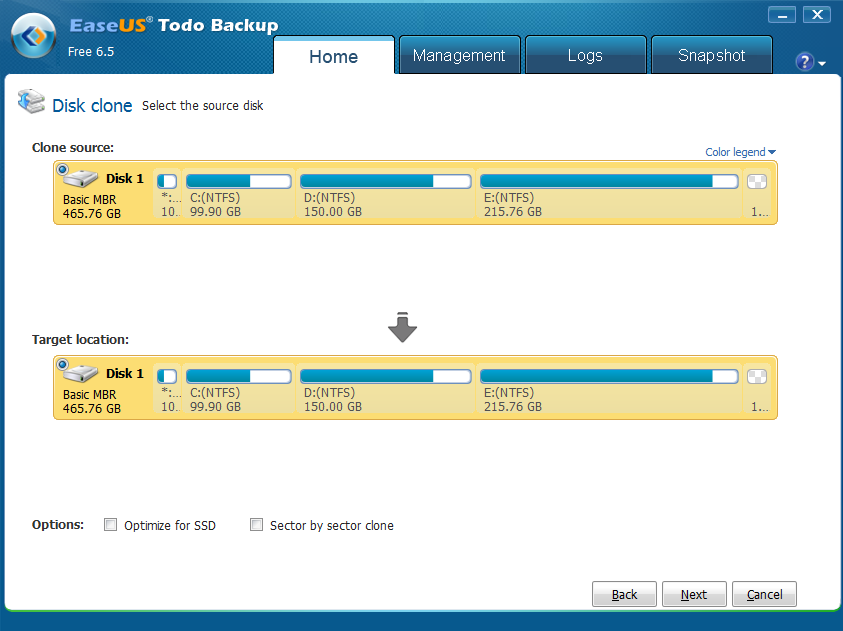
Task: Click the Sector by sector clone label
Action: (332, 525)
